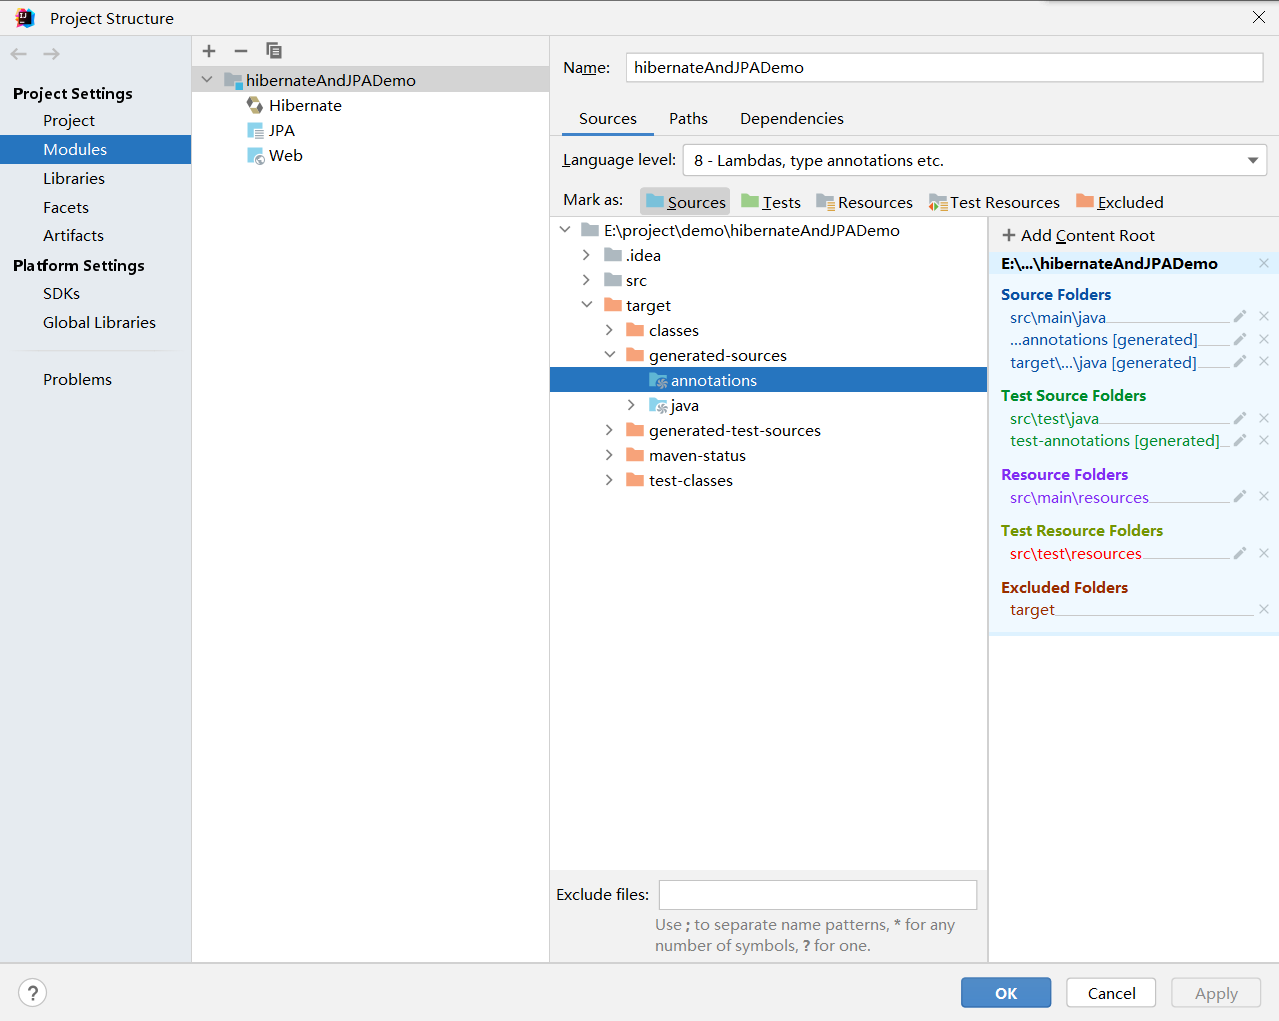The image size is (1279, 1021).
Task: Click the Cancel button
Action: (1111, 993)
